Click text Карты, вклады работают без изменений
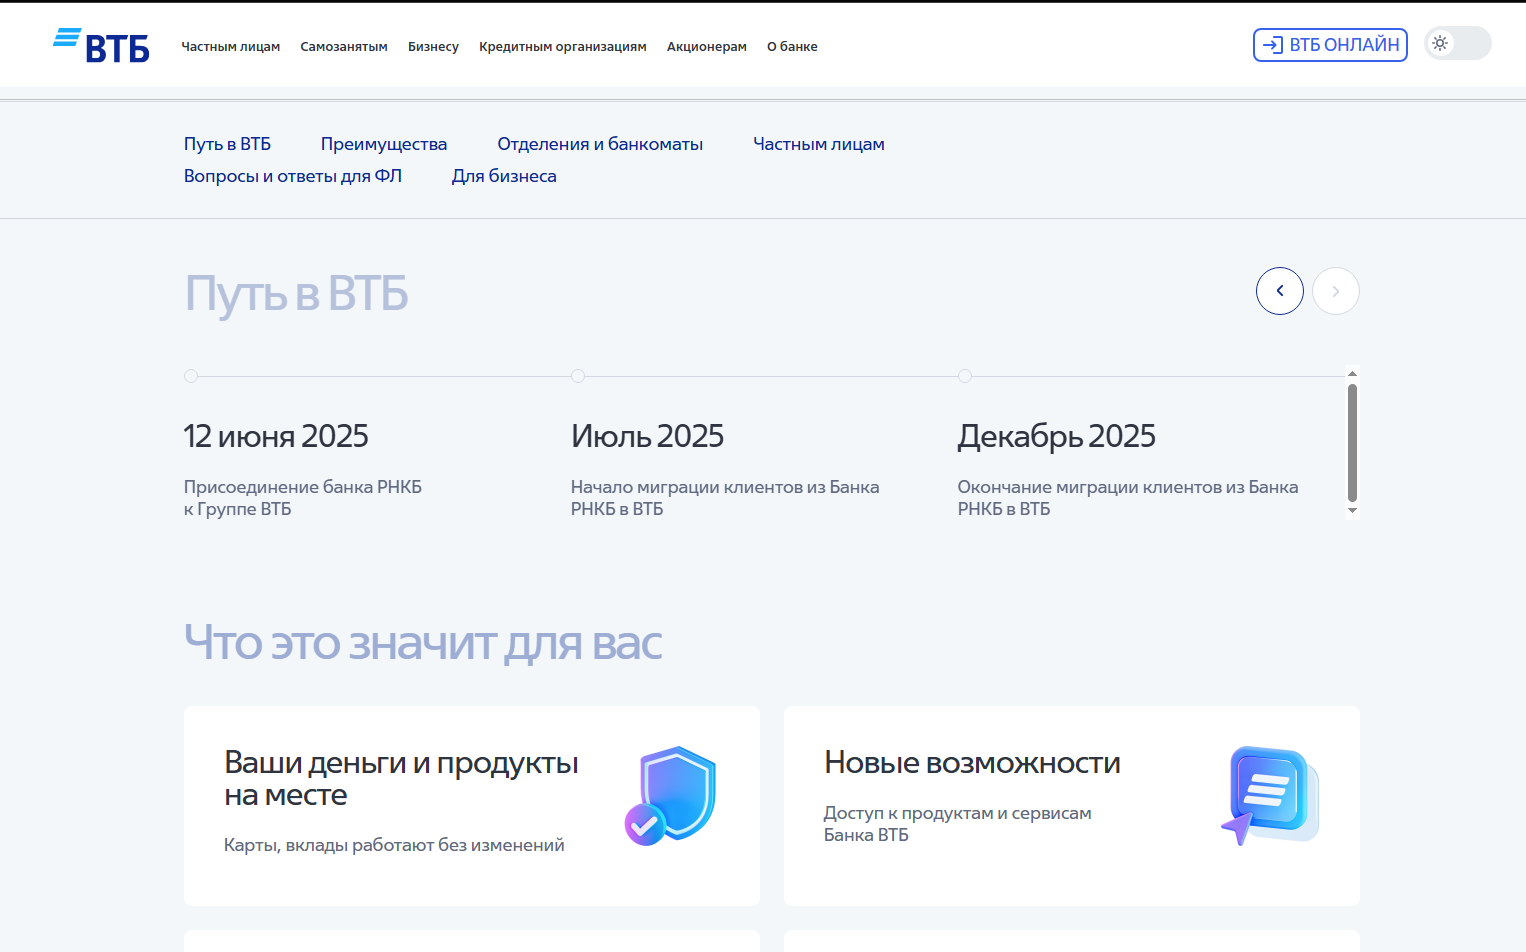1526x952 pixels. [x=394, y=845]
